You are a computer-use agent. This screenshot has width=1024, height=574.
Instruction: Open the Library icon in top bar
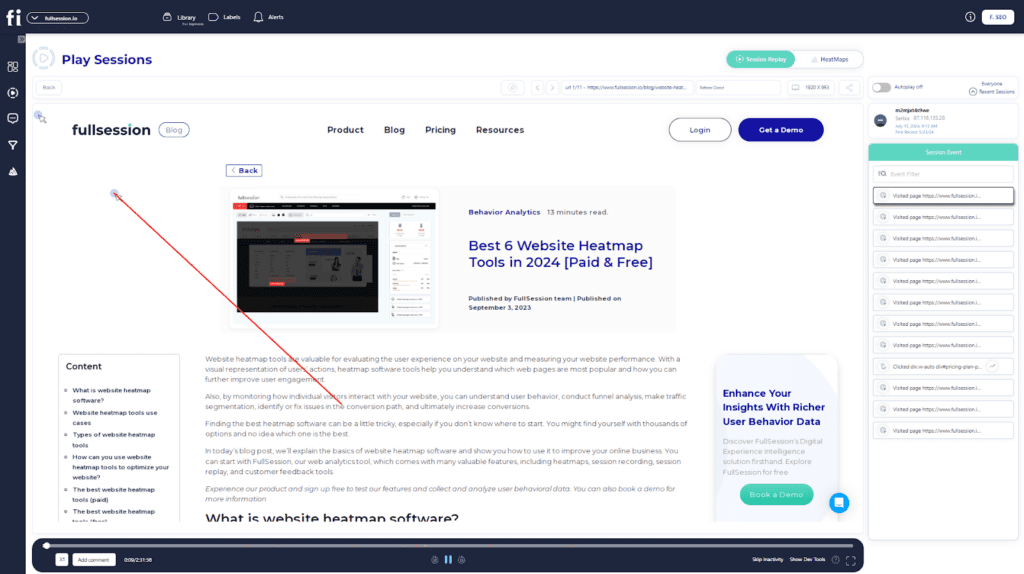tap(168, 17)
